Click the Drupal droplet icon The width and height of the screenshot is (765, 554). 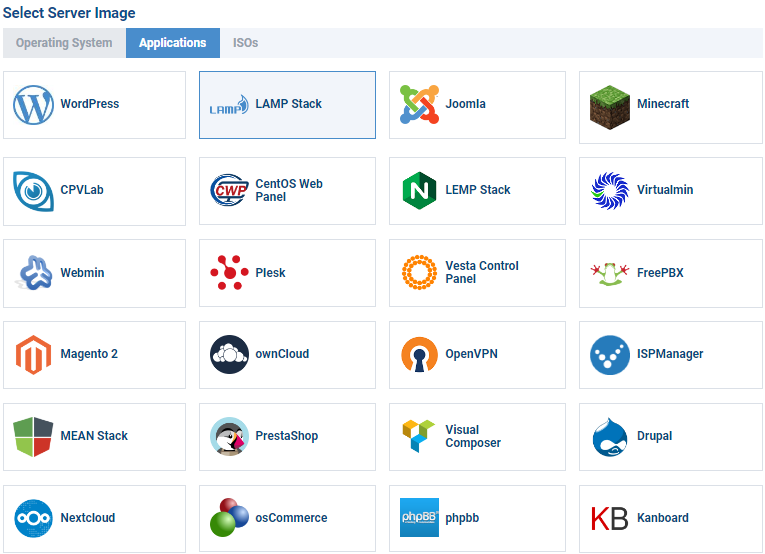(609, 437)
